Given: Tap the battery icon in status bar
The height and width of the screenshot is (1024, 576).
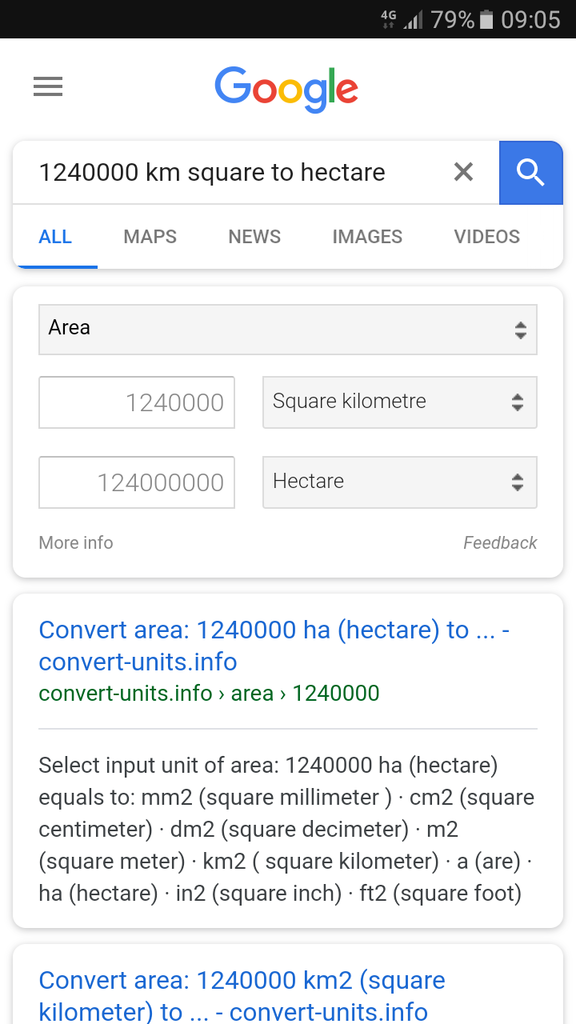Looking at the screenshot, I should click(x=486, y=20).
